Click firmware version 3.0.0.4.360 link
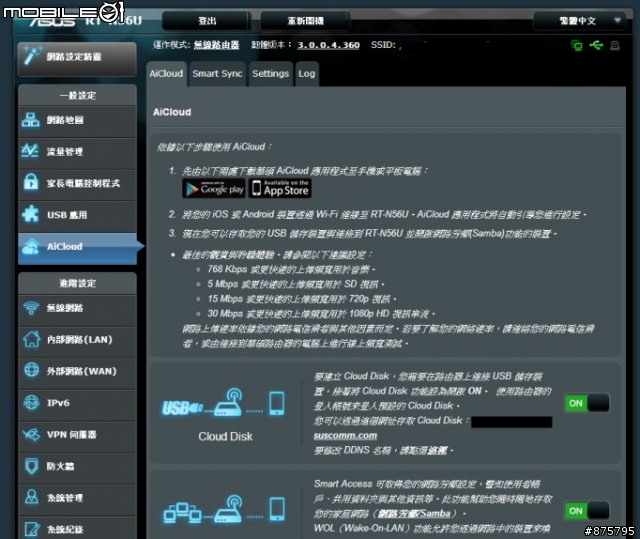Viewport: 640px width, 539px height. click(328, 45)
